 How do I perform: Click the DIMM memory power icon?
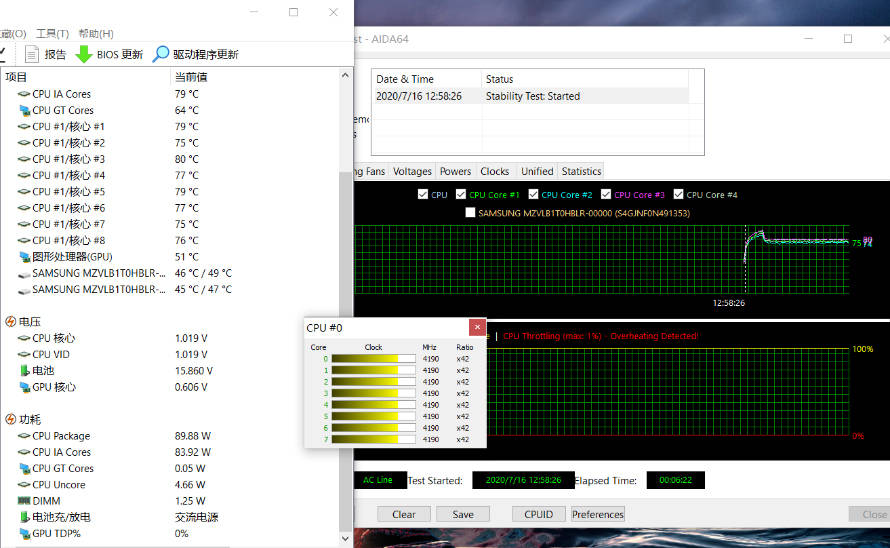coord(24,501)
